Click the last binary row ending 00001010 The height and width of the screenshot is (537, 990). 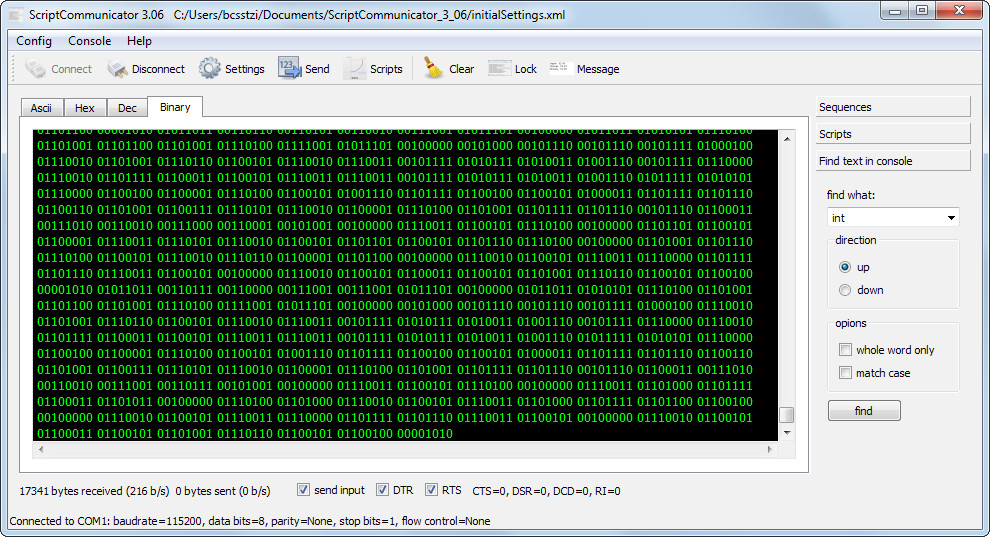coord(245,434)
